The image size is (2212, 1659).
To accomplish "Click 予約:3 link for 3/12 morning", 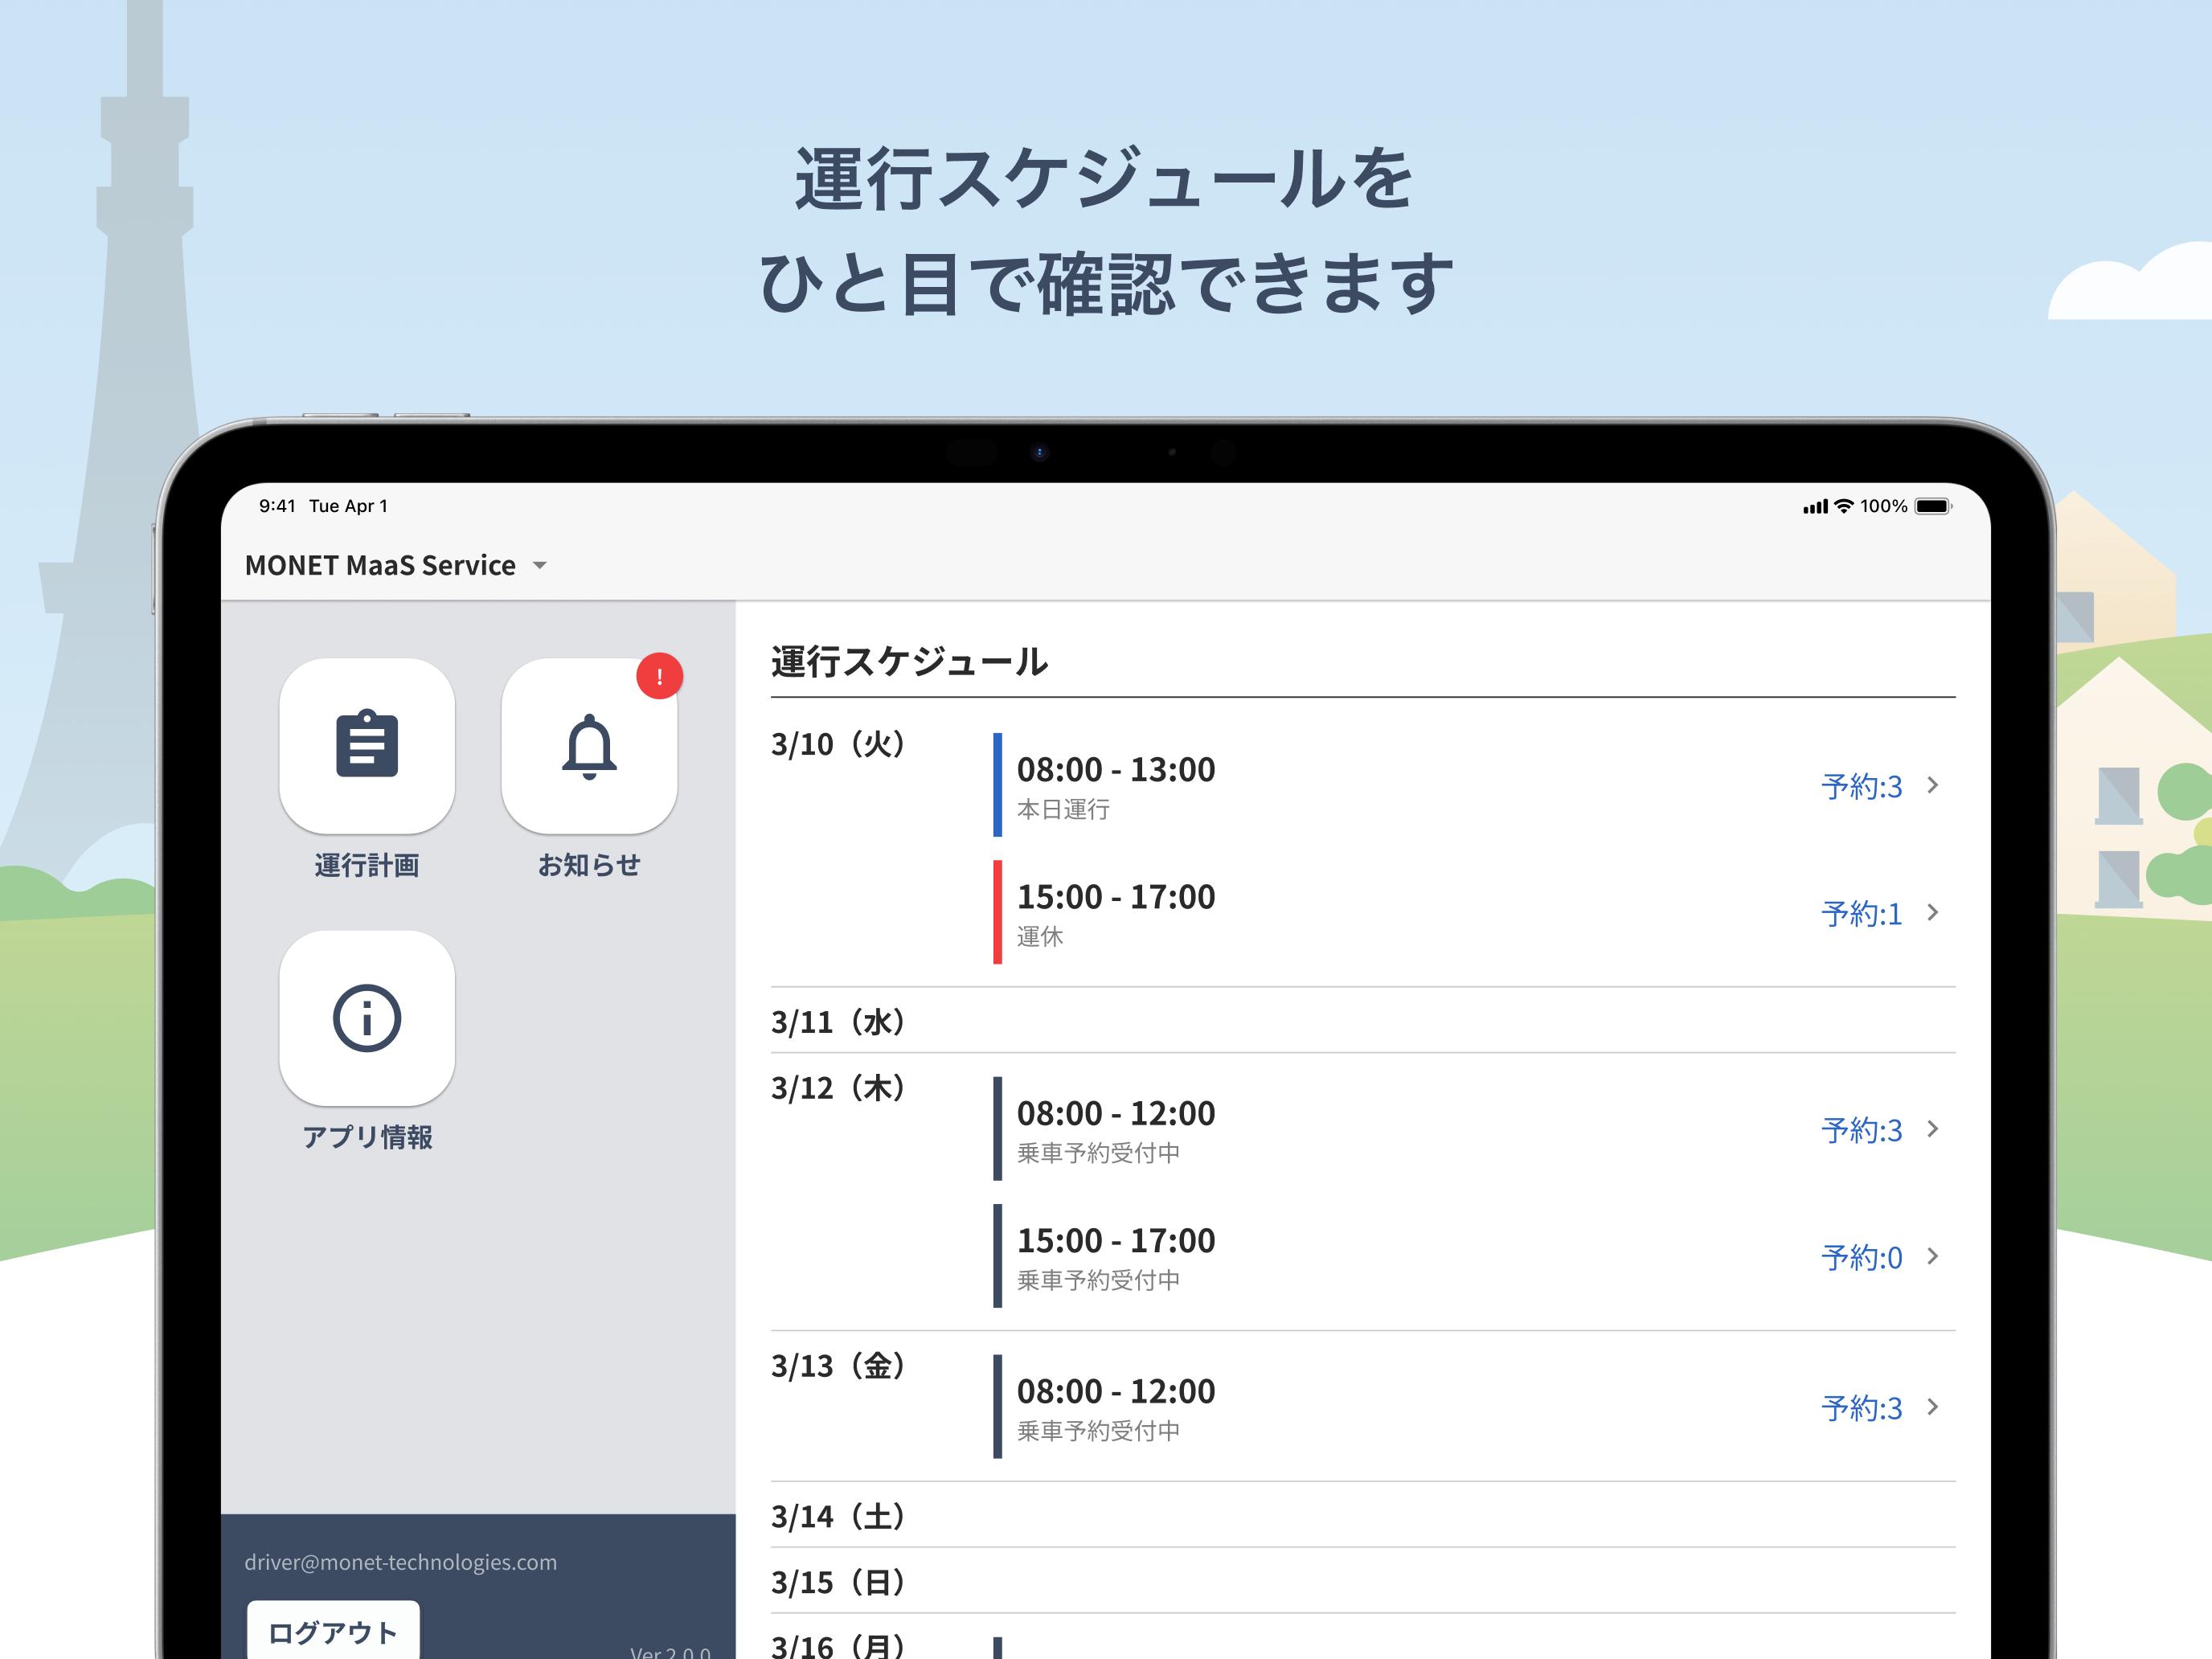I will pyautogui.click(x=1861, y=1130).
